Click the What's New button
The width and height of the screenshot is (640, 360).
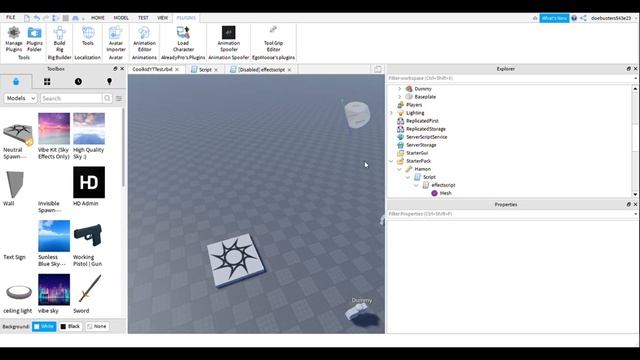click(x=554, y=18)
